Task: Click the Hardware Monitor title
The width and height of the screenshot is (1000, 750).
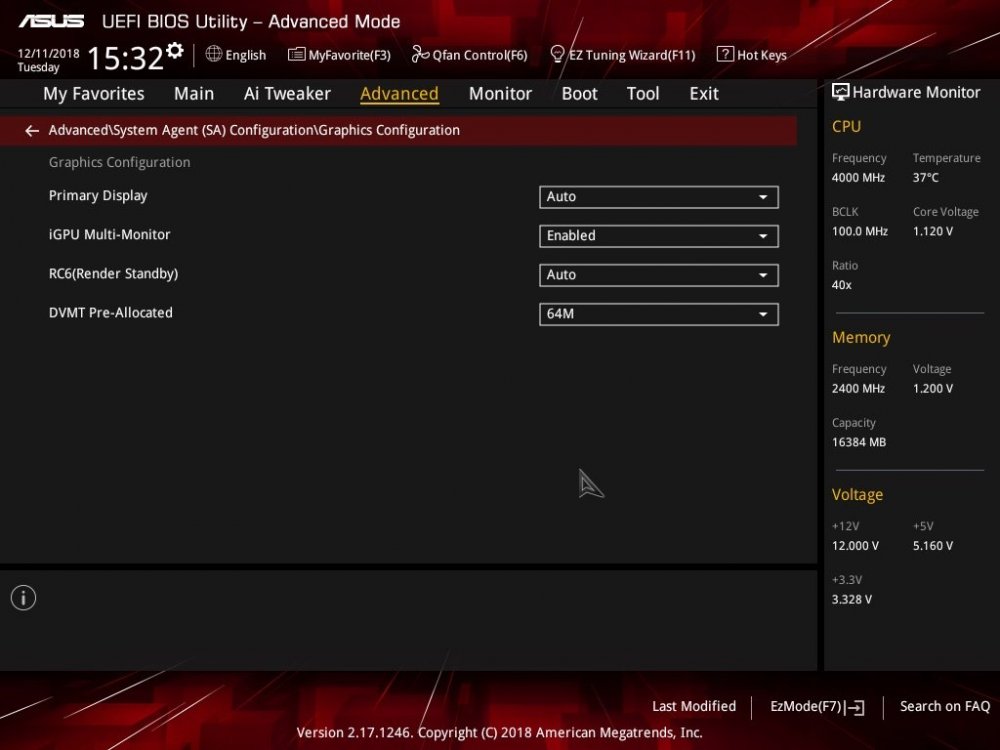Action: click(916, 92)
